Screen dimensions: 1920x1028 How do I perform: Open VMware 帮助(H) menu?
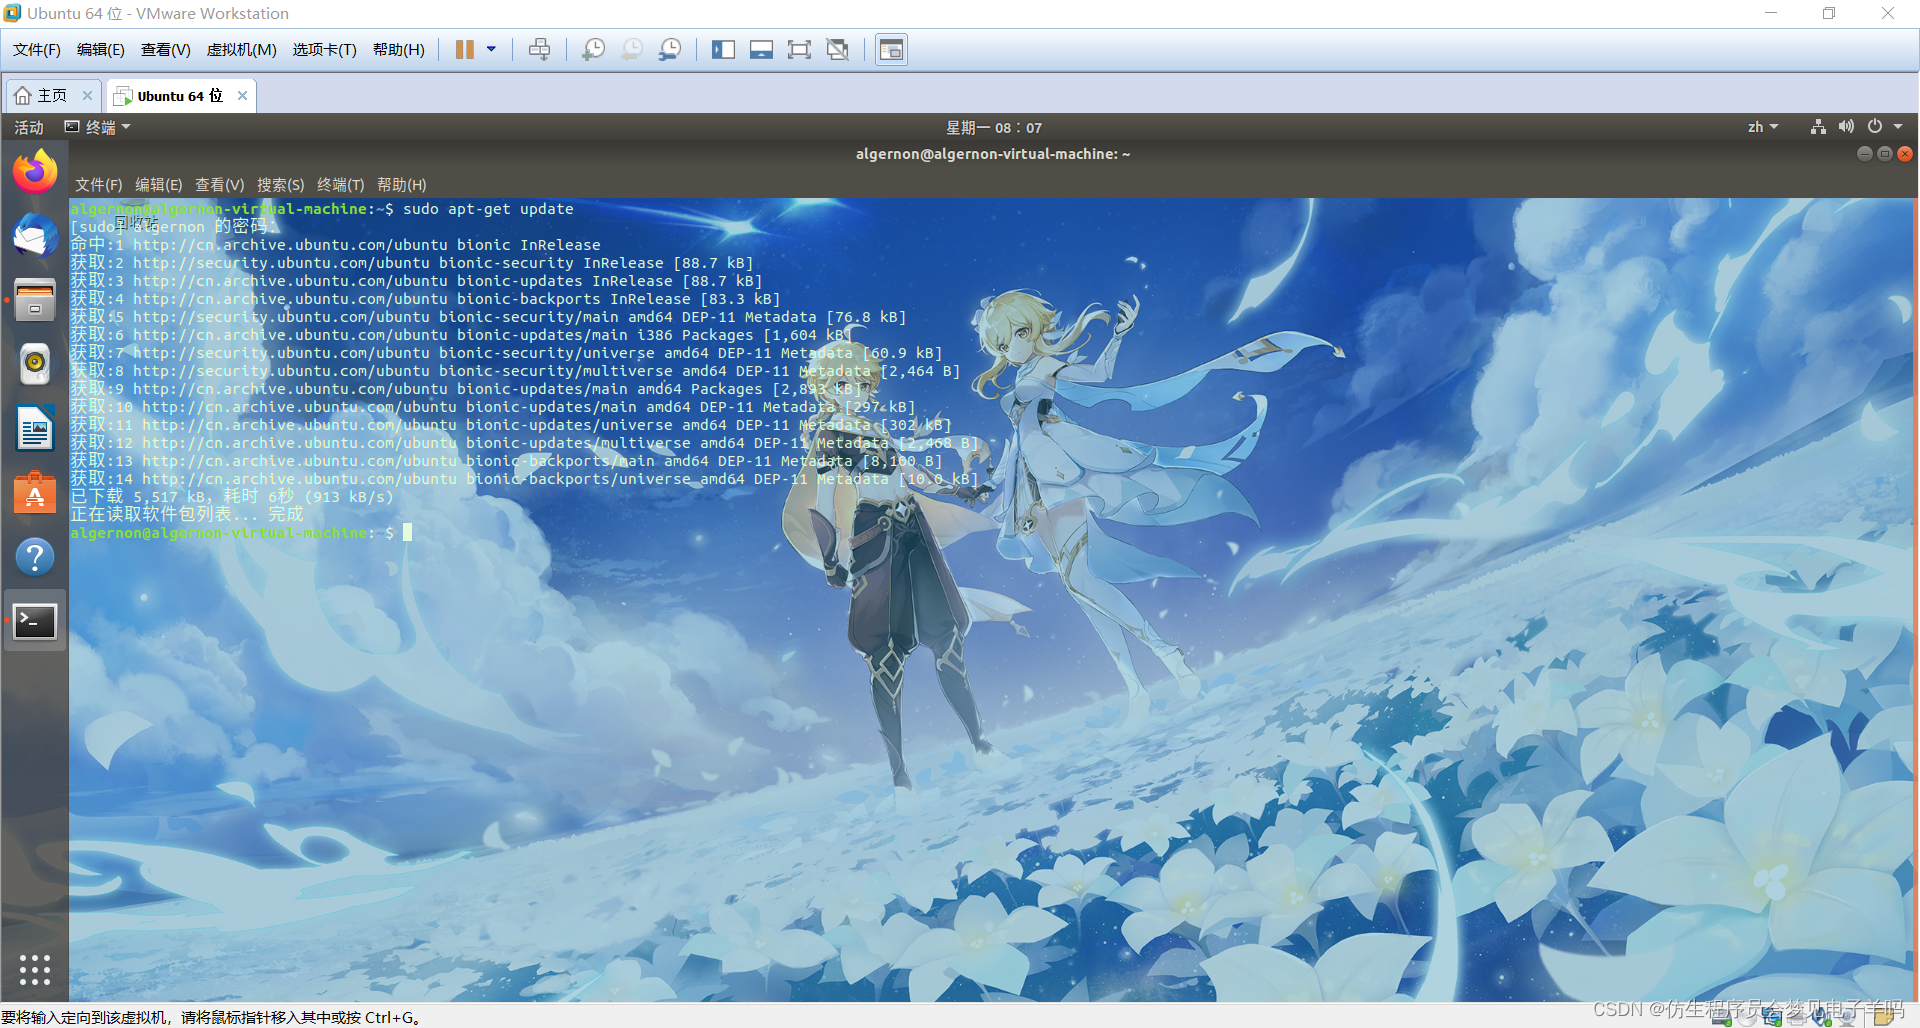399,50
